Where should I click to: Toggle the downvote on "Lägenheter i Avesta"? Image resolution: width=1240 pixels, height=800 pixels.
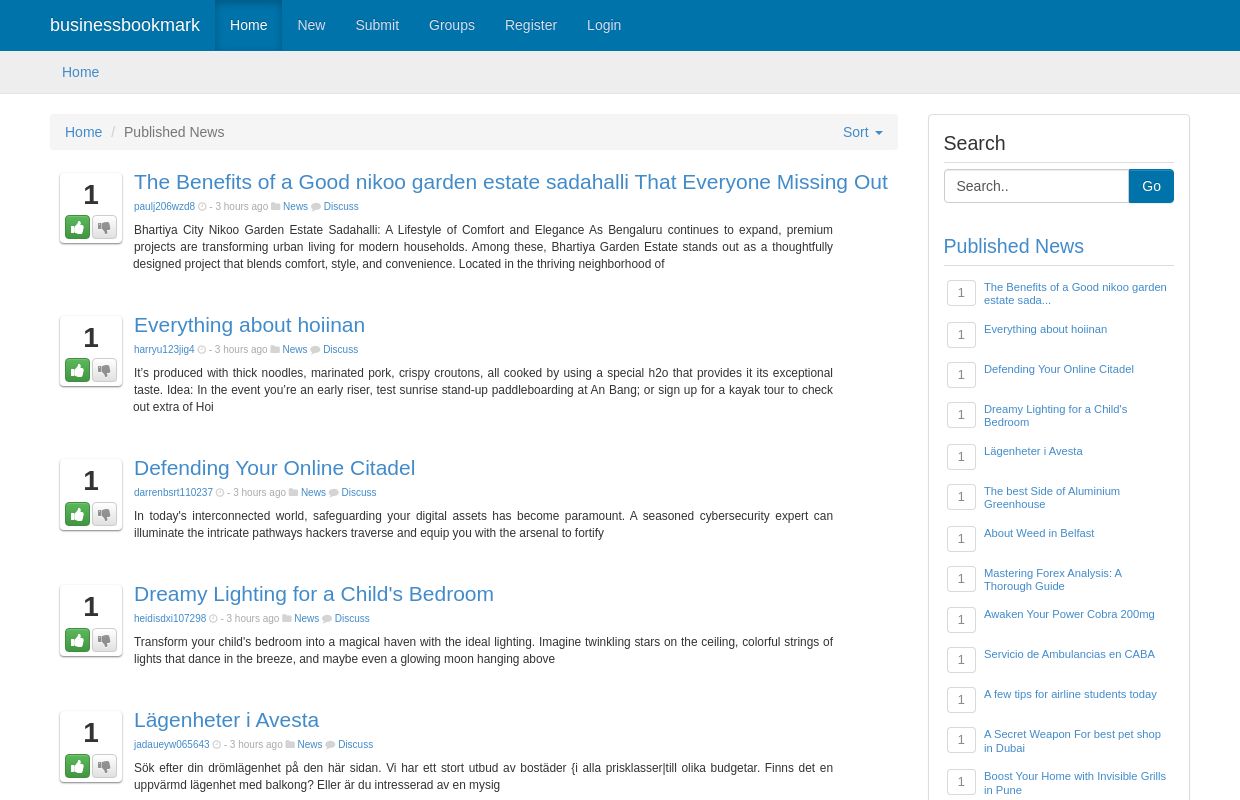tap(104, 766)
